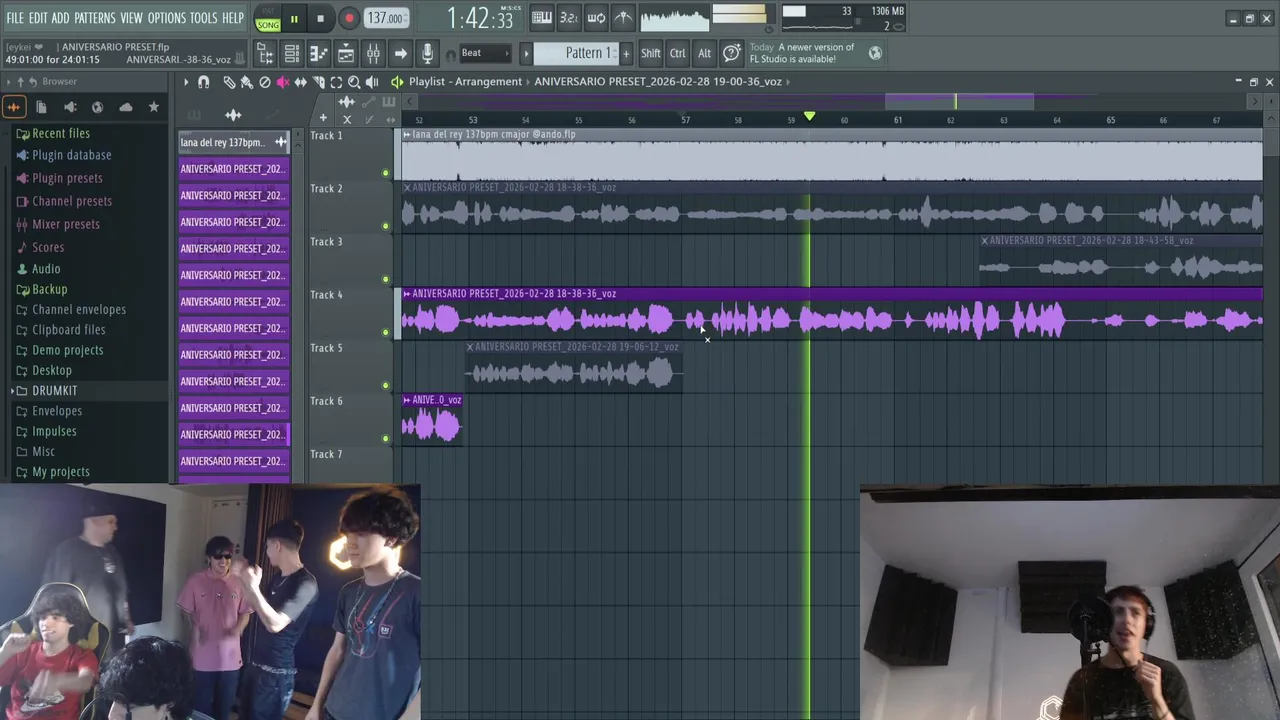This screenshot has width=1280, height=720.
Task: Toggle typing keyboard to piano icon
Action: coord(542,17)
